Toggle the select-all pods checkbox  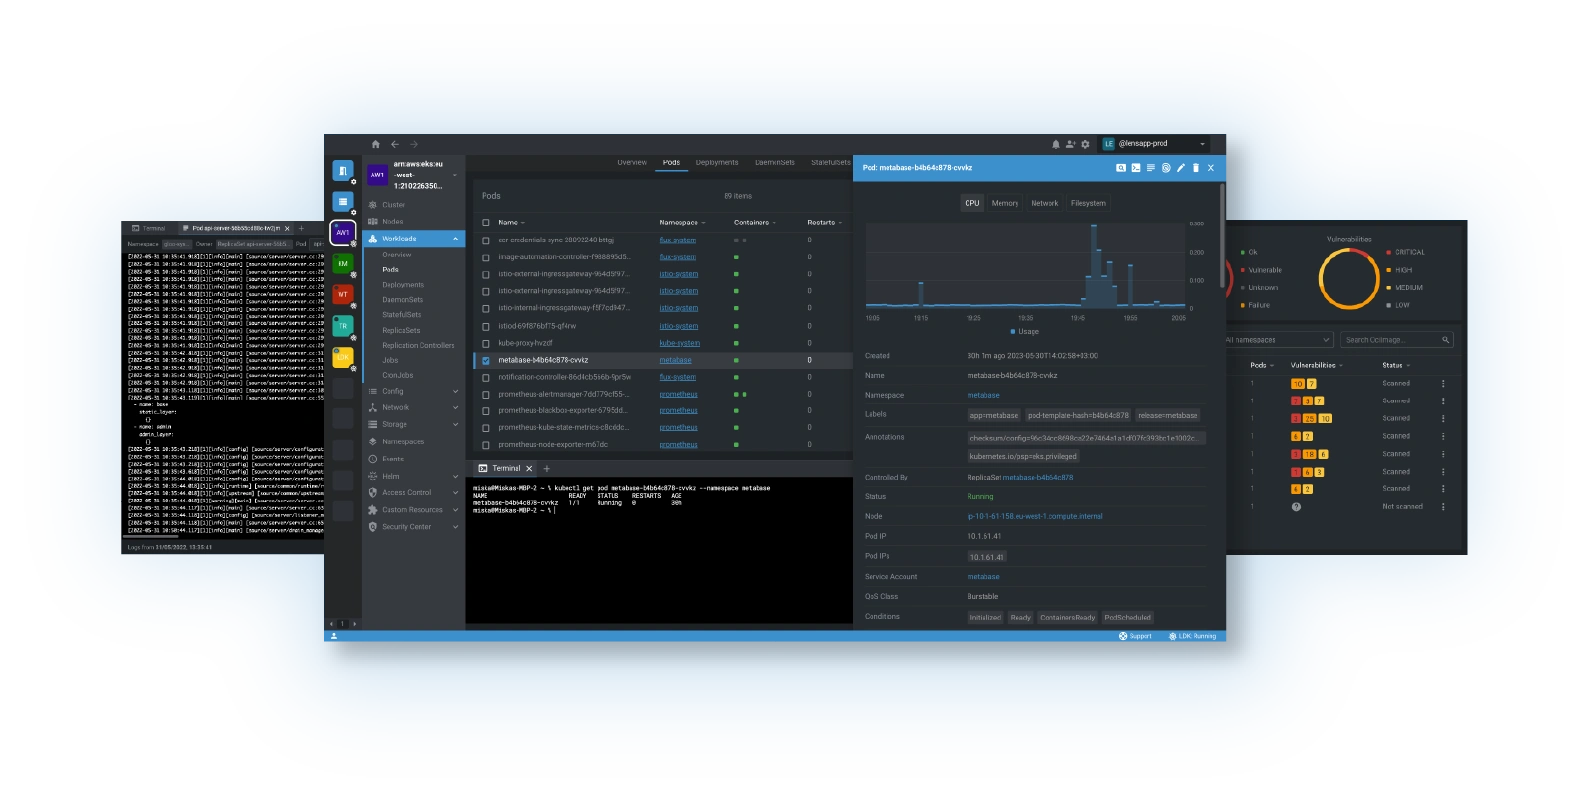[x=486, y=223]
